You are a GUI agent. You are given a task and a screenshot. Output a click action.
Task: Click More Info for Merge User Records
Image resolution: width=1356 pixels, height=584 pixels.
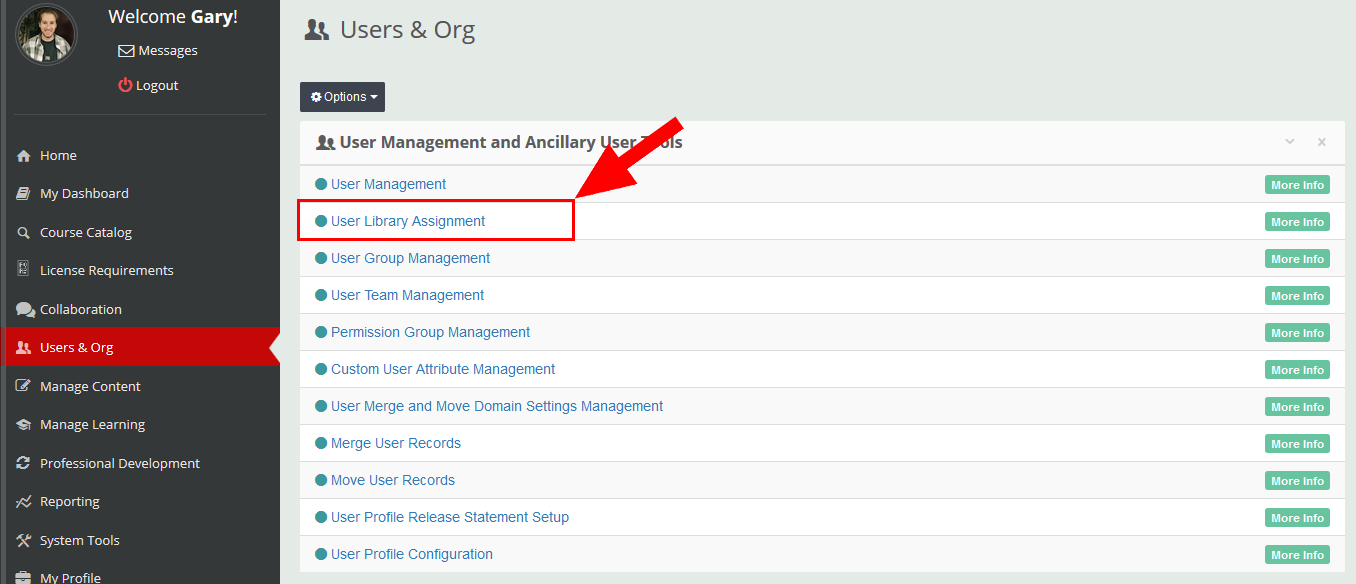pyautogui.click(x=1297, y=444)
